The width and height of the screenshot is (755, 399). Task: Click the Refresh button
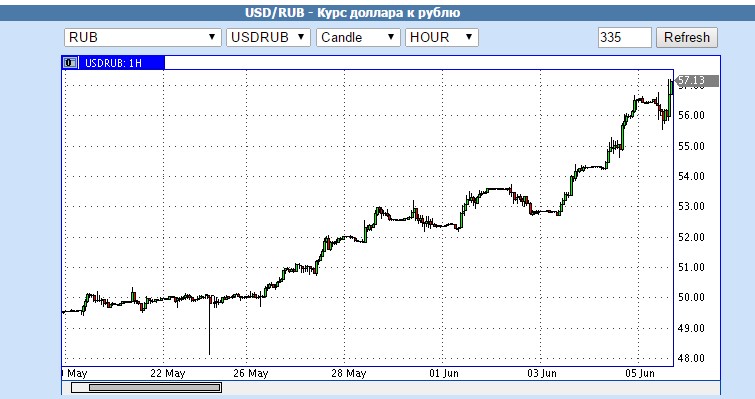687,38
